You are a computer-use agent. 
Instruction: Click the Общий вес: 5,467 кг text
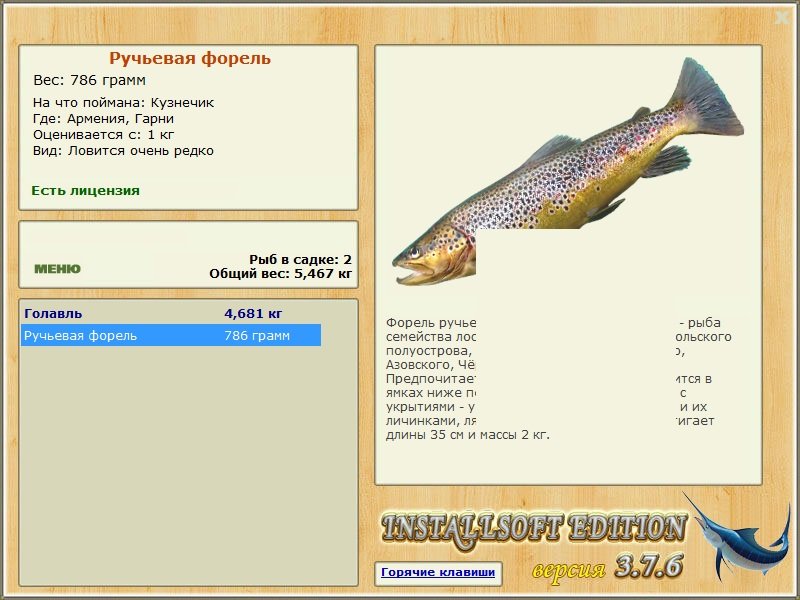(x=281, y=273)
